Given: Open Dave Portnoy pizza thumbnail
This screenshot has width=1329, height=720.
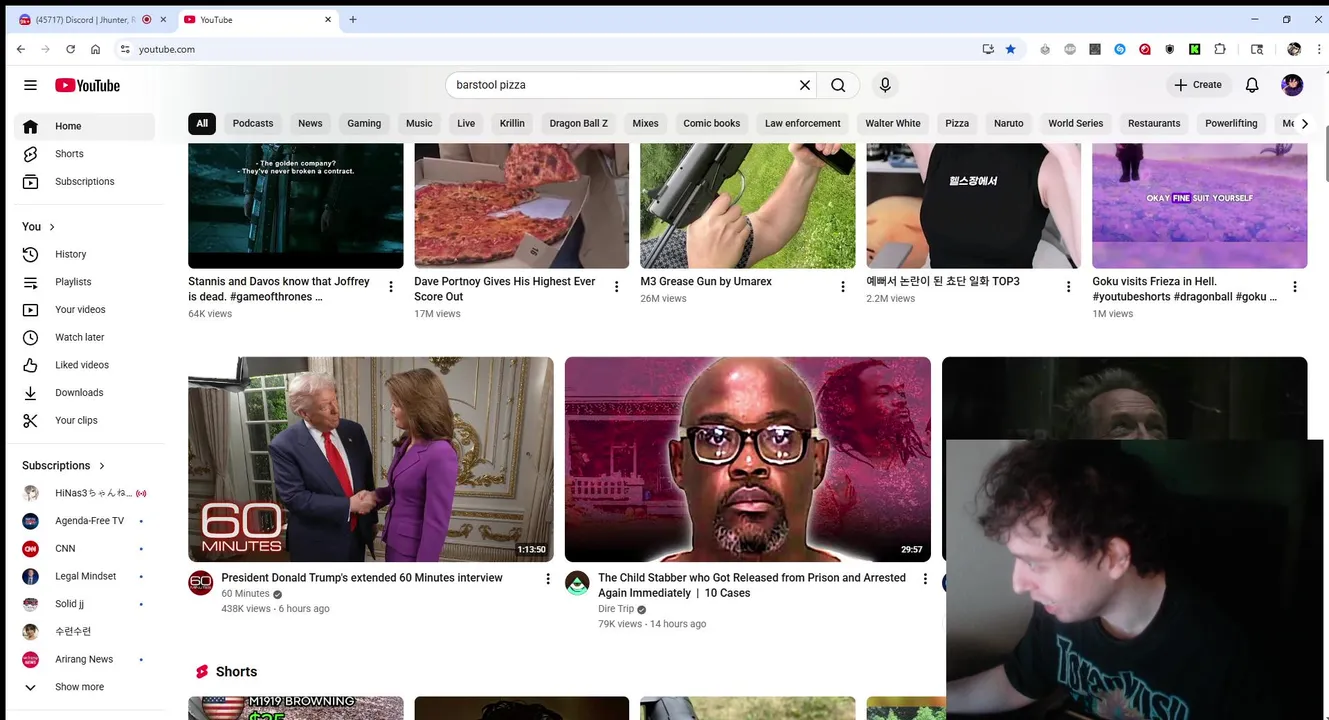Looking at the screenshot, I should click(522, 206).
